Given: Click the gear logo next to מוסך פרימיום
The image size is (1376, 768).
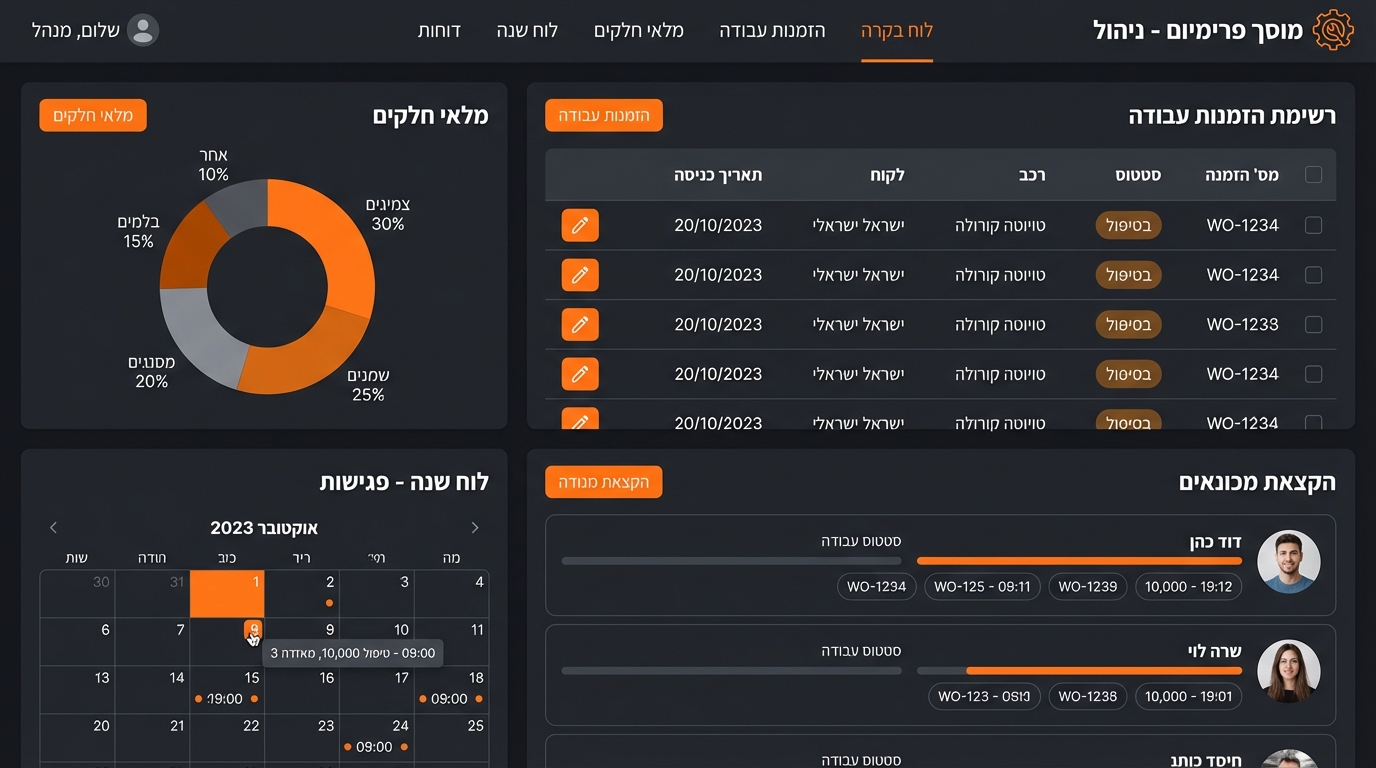Looking at the screenshot, I should 1334,29.
